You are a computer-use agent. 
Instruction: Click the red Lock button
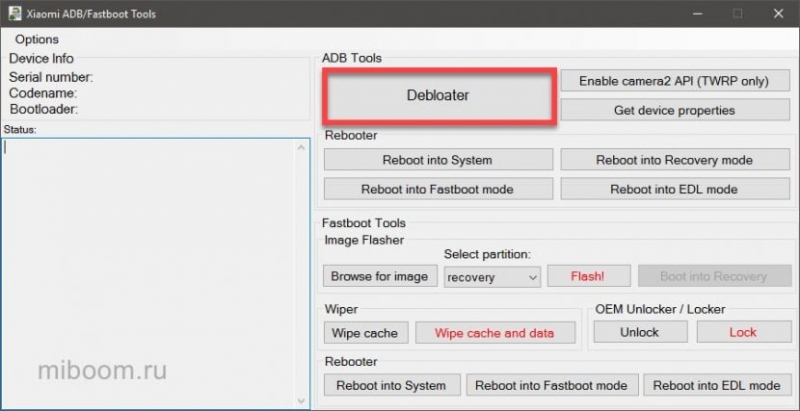click(x=743, y=332)
